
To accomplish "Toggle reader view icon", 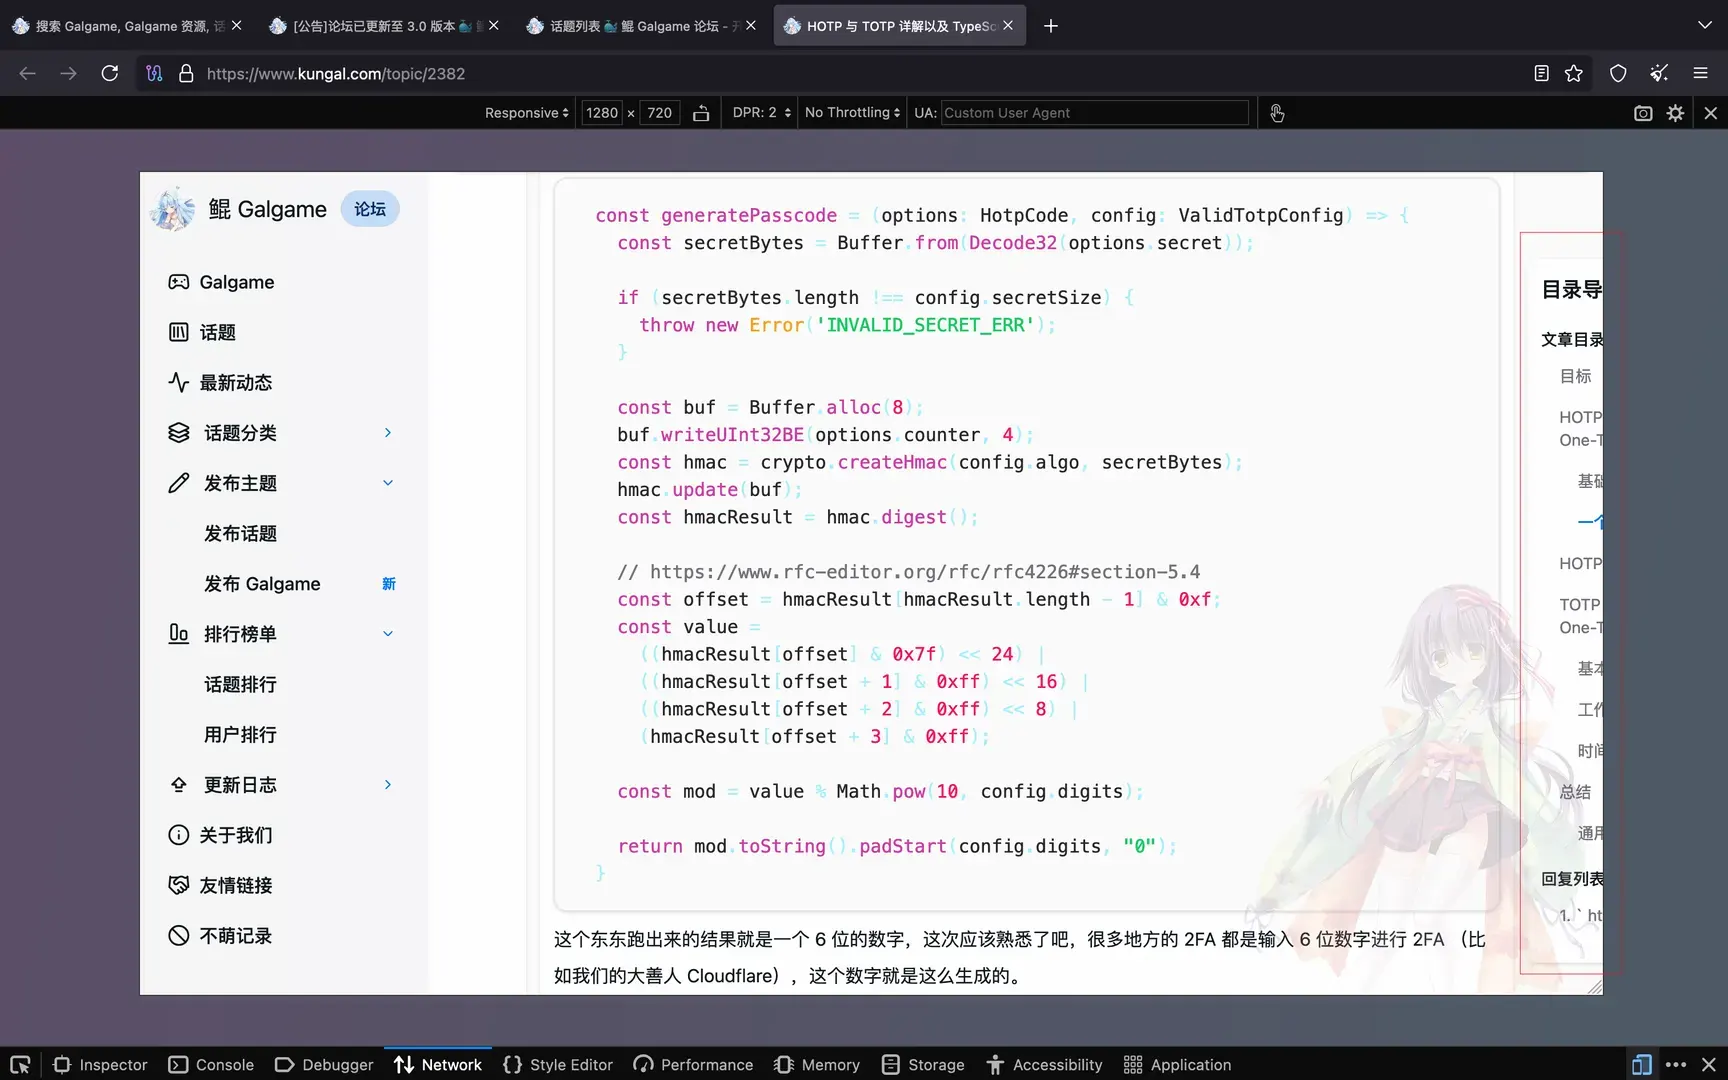I will (1541, 73).
